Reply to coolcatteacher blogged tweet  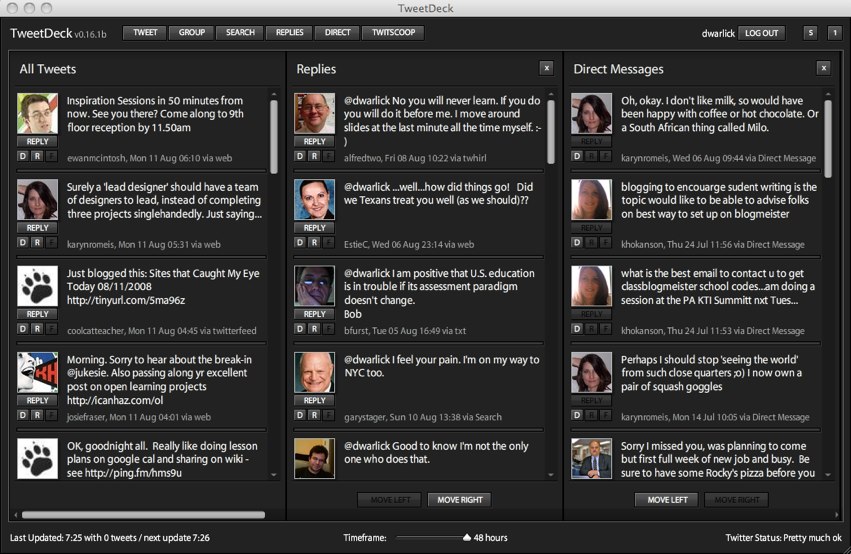tap(37, 314)
